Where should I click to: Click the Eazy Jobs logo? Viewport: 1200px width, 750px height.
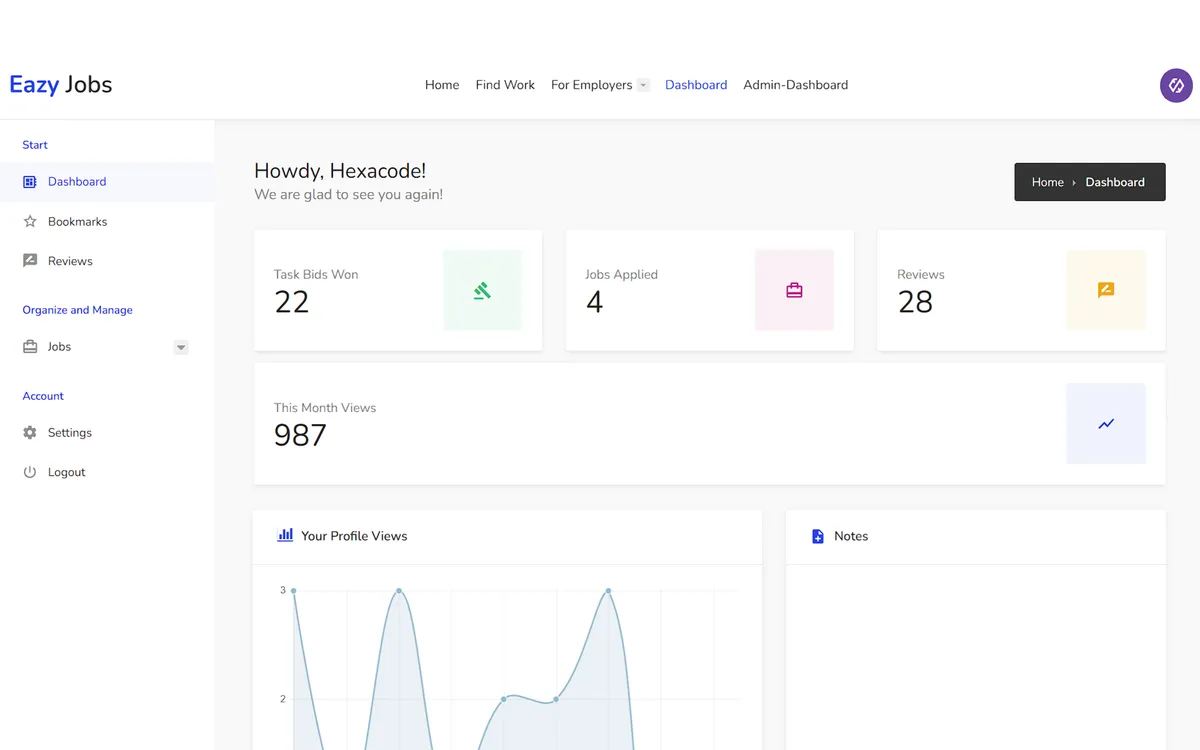(x=61, y=85)
